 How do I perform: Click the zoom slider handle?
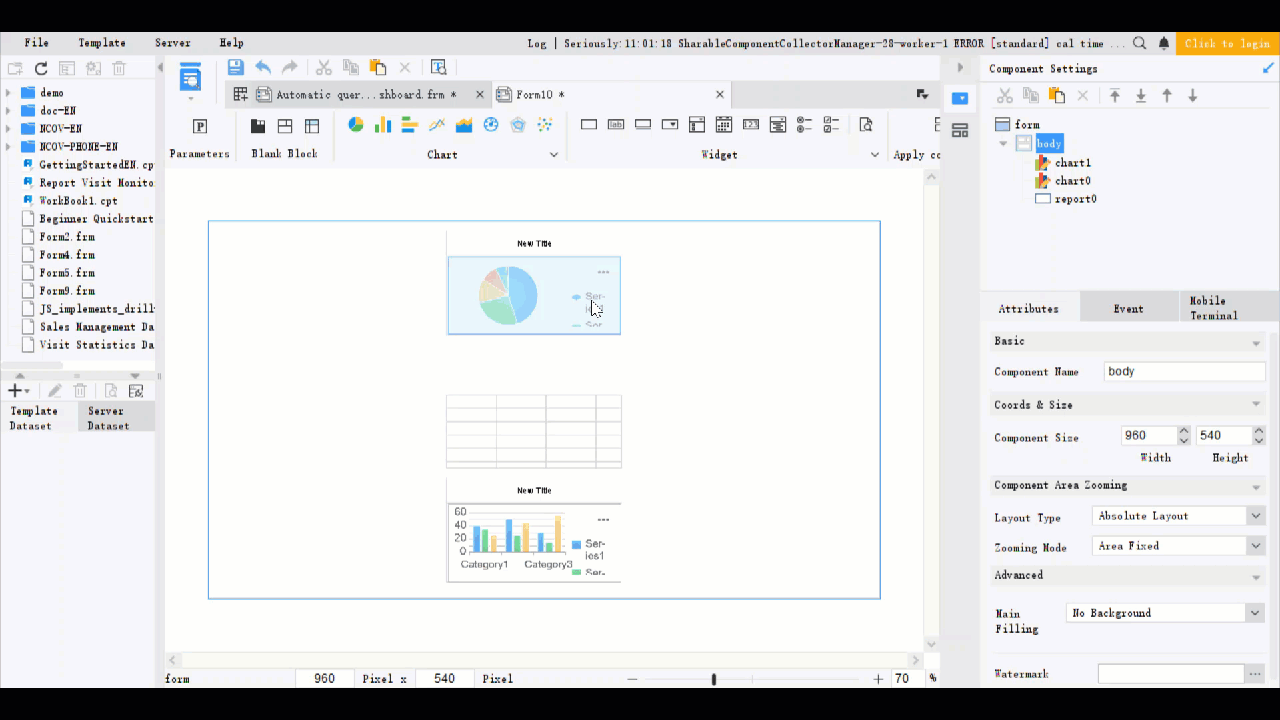pos(713,679)
